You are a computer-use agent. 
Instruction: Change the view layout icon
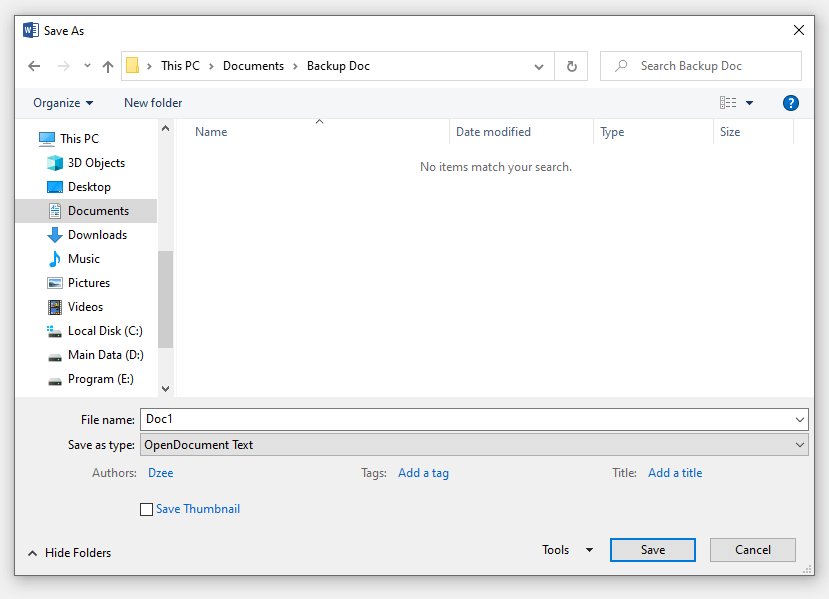tap(728, 103)
